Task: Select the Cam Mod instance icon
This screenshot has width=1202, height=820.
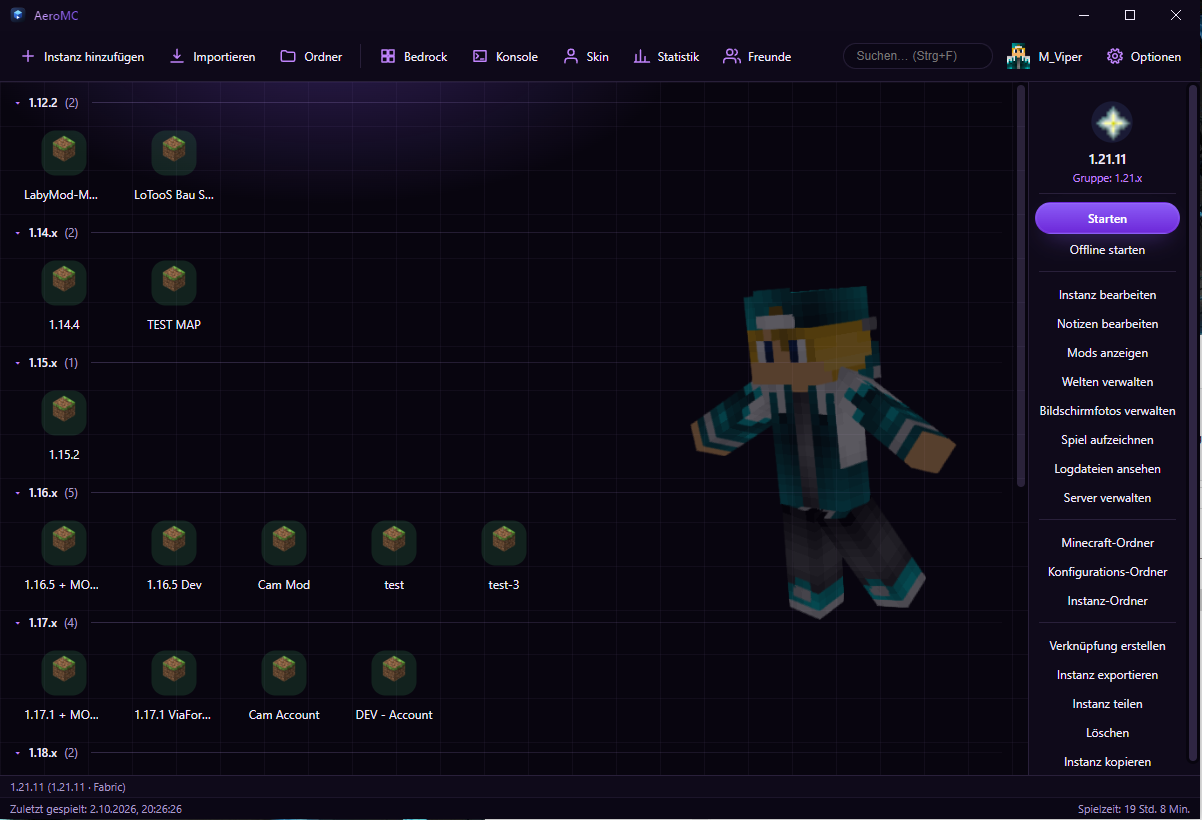Action: (284, 542)
